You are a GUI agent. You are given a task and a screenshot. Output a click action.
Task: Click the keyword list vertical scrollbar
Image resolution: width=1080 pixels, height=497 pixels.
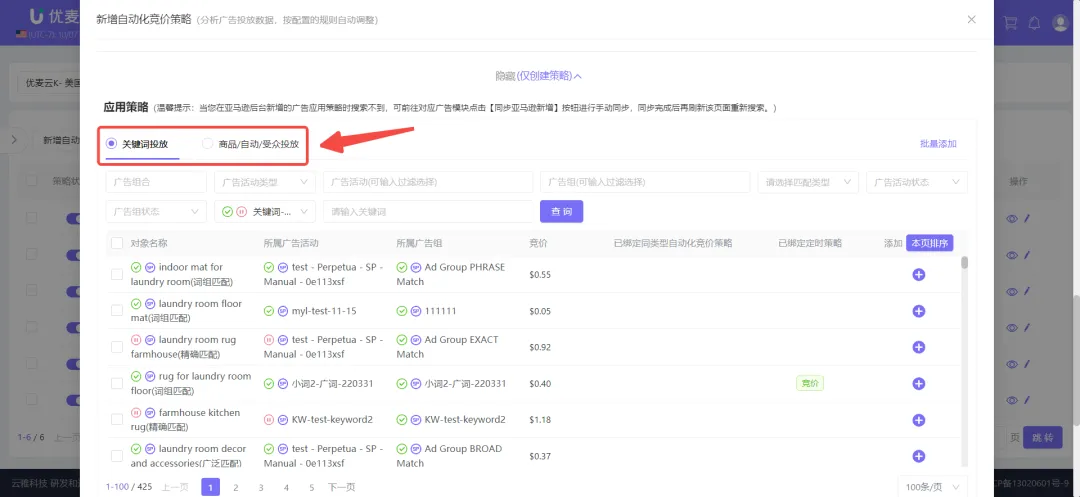(965, 262)
